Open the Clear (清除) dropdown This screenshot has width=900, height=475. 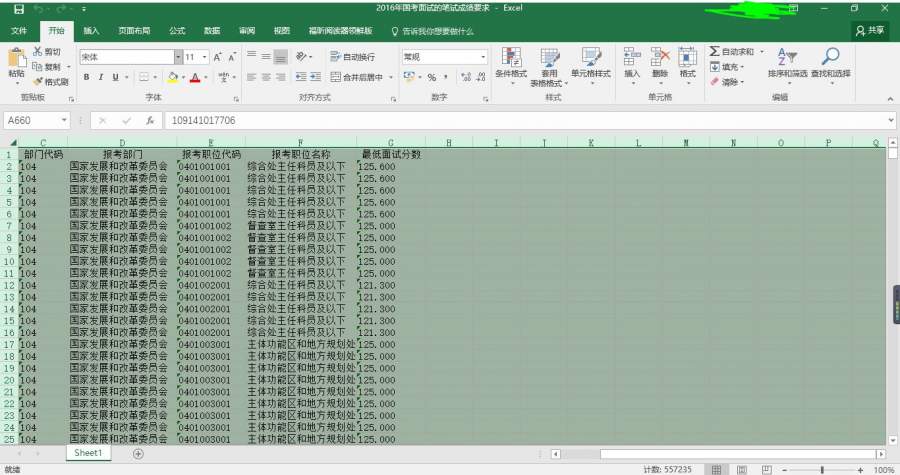click(x=727, y=82)
